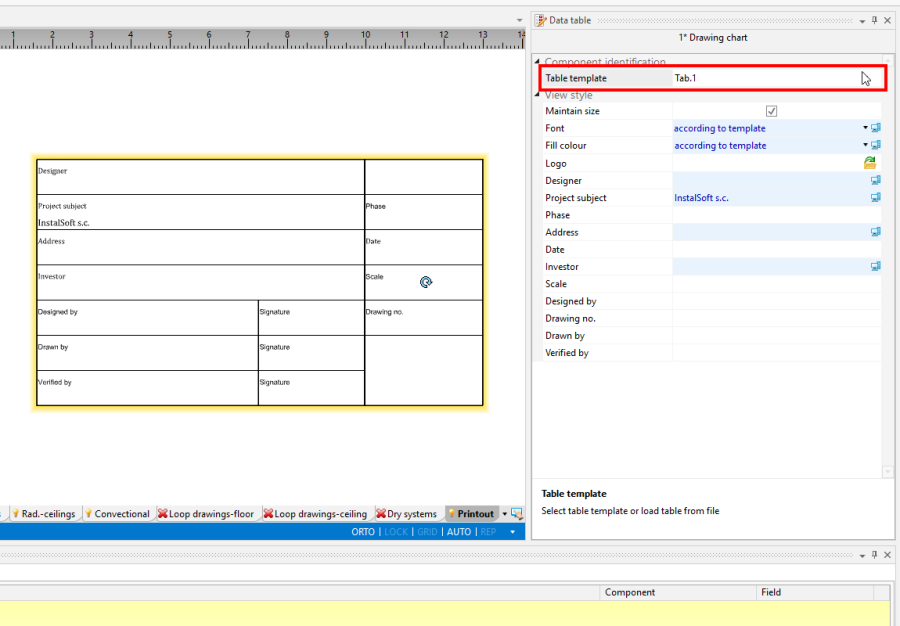
Task: Click the Project subject row project-data icon
Action: coord(876,198)
